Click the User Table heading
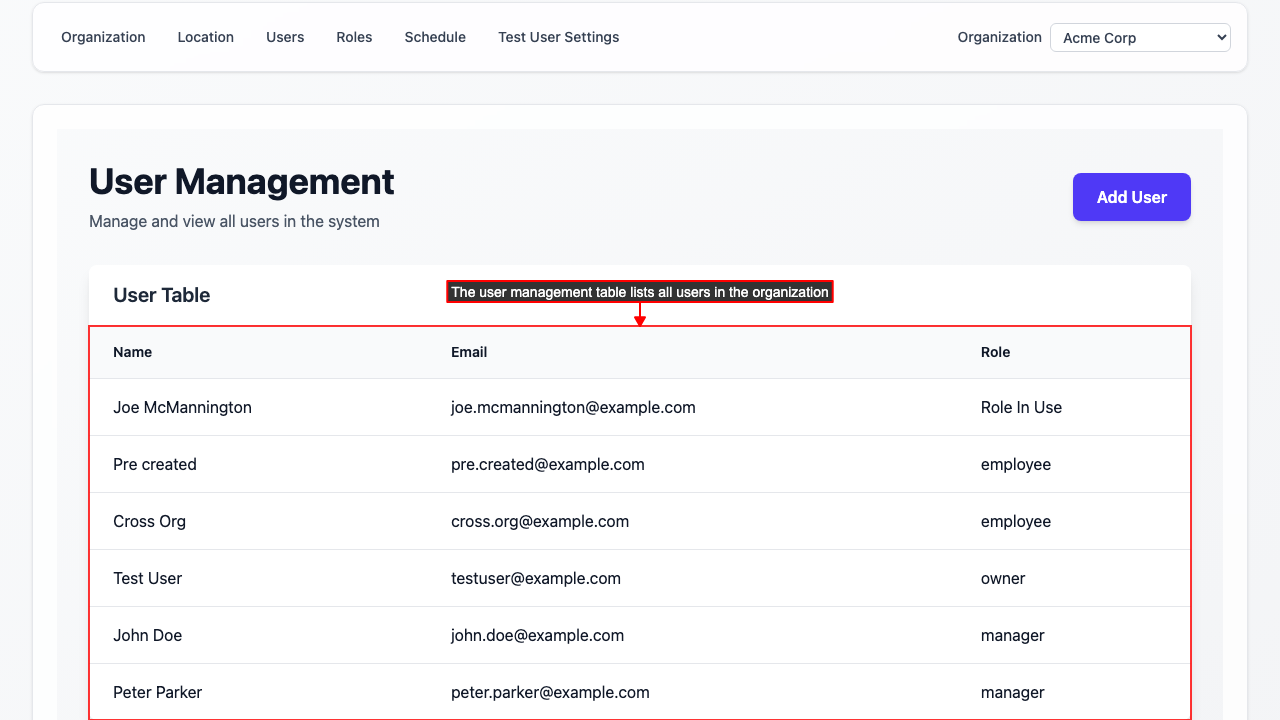 click(x=161, y=295)
